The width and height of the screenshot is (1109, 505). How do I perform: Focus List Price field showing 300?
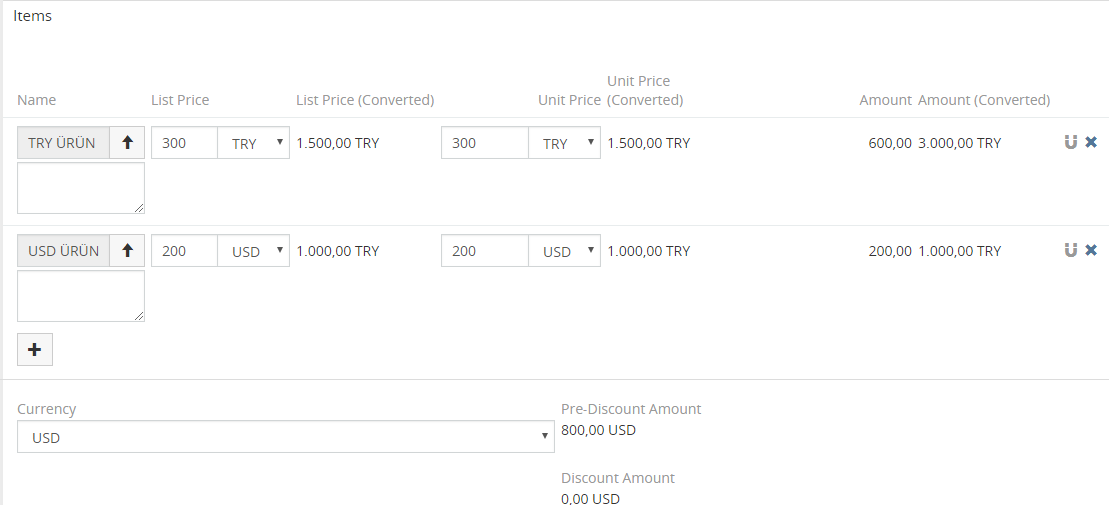tap(184, 143)
